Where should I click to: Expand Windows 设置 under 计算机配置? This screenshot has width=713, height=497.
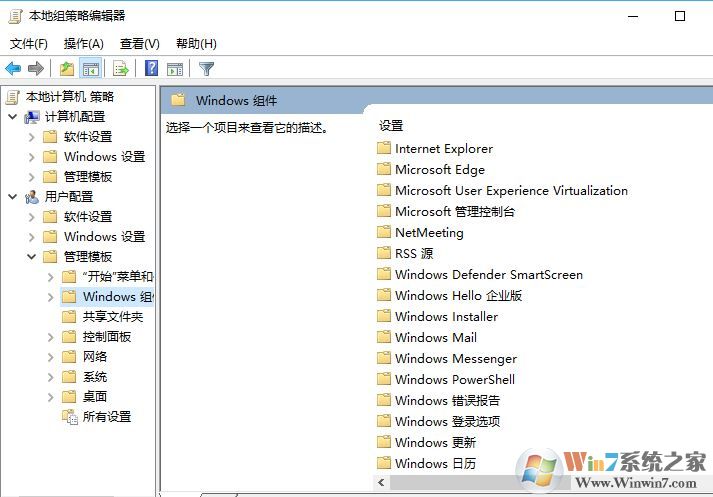pyautogui.click(x=31, y=157)
